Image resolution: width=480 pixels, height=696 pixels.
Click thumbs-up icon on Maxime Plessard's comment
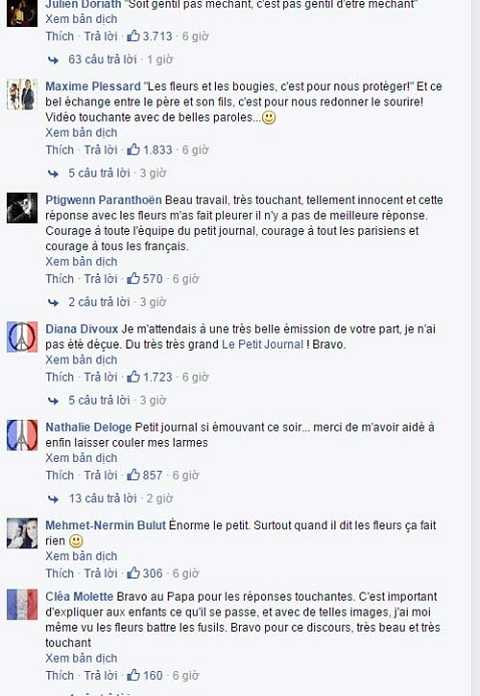tap(133, 149)
